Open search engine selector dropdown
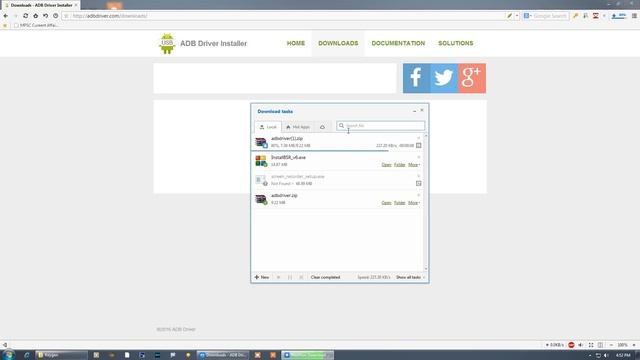Screen dimensions: 640x360 pos(527,16)
